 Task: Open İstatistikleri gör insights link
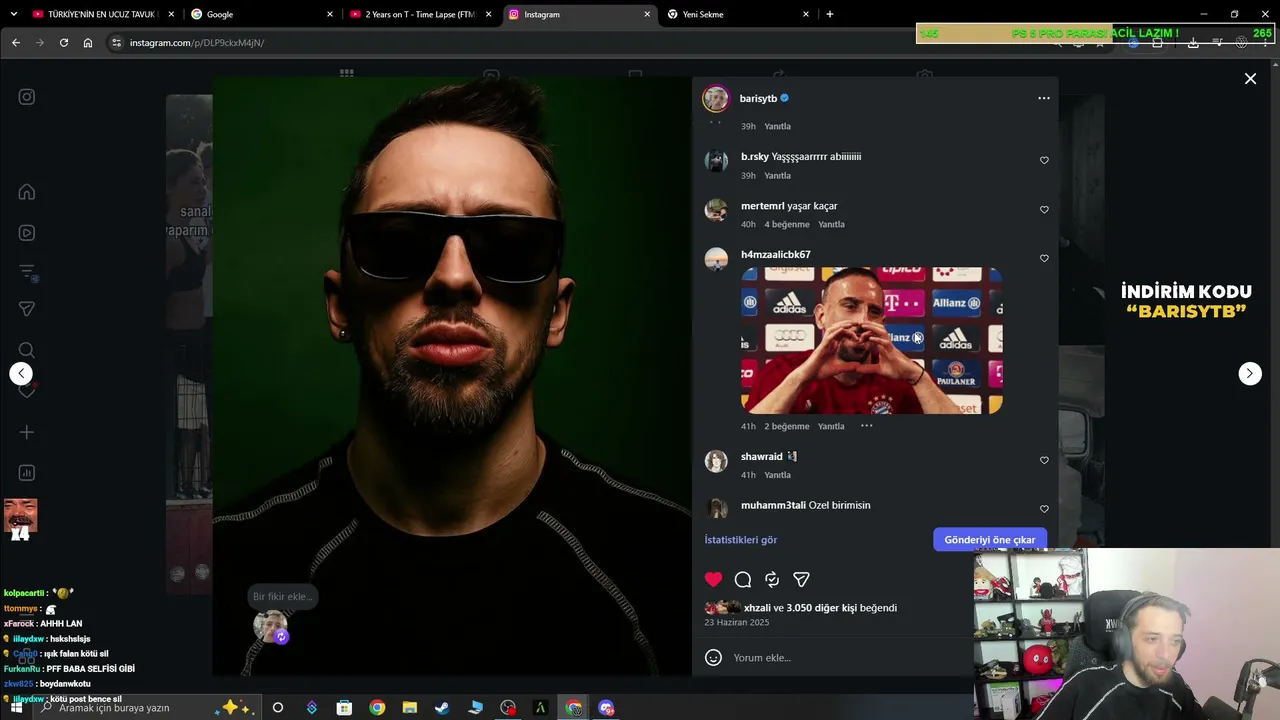pos(740,540)
